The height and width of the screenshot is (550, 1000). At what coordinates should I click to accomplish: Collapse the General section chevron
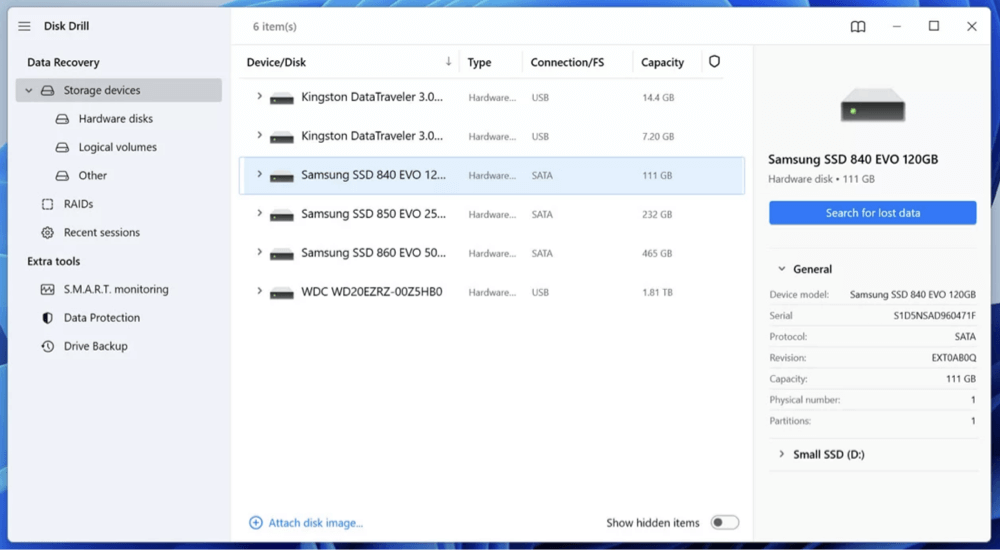pyautogui.click(x=781, y=269)
